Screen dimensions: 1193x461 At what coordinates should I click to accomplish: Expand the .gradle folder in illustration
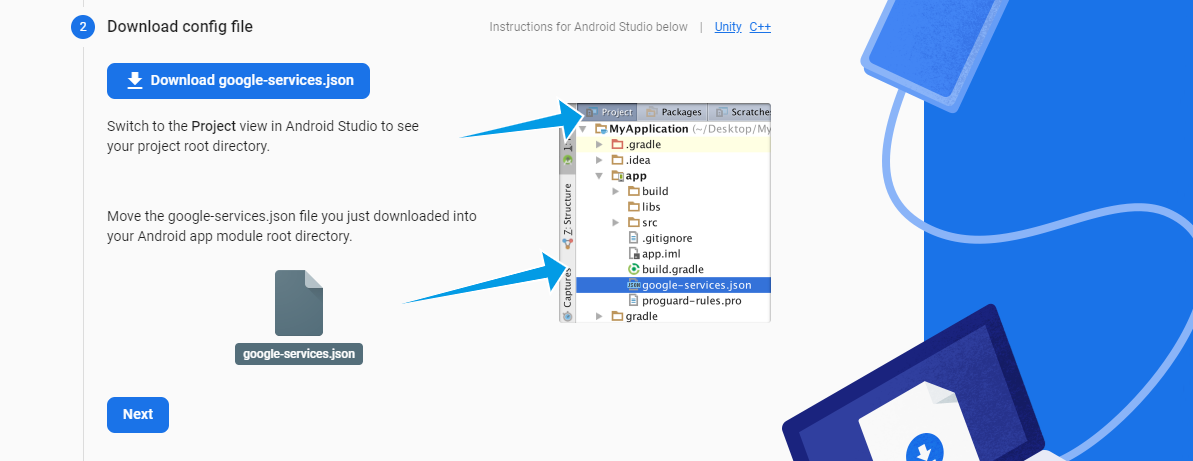600,145
